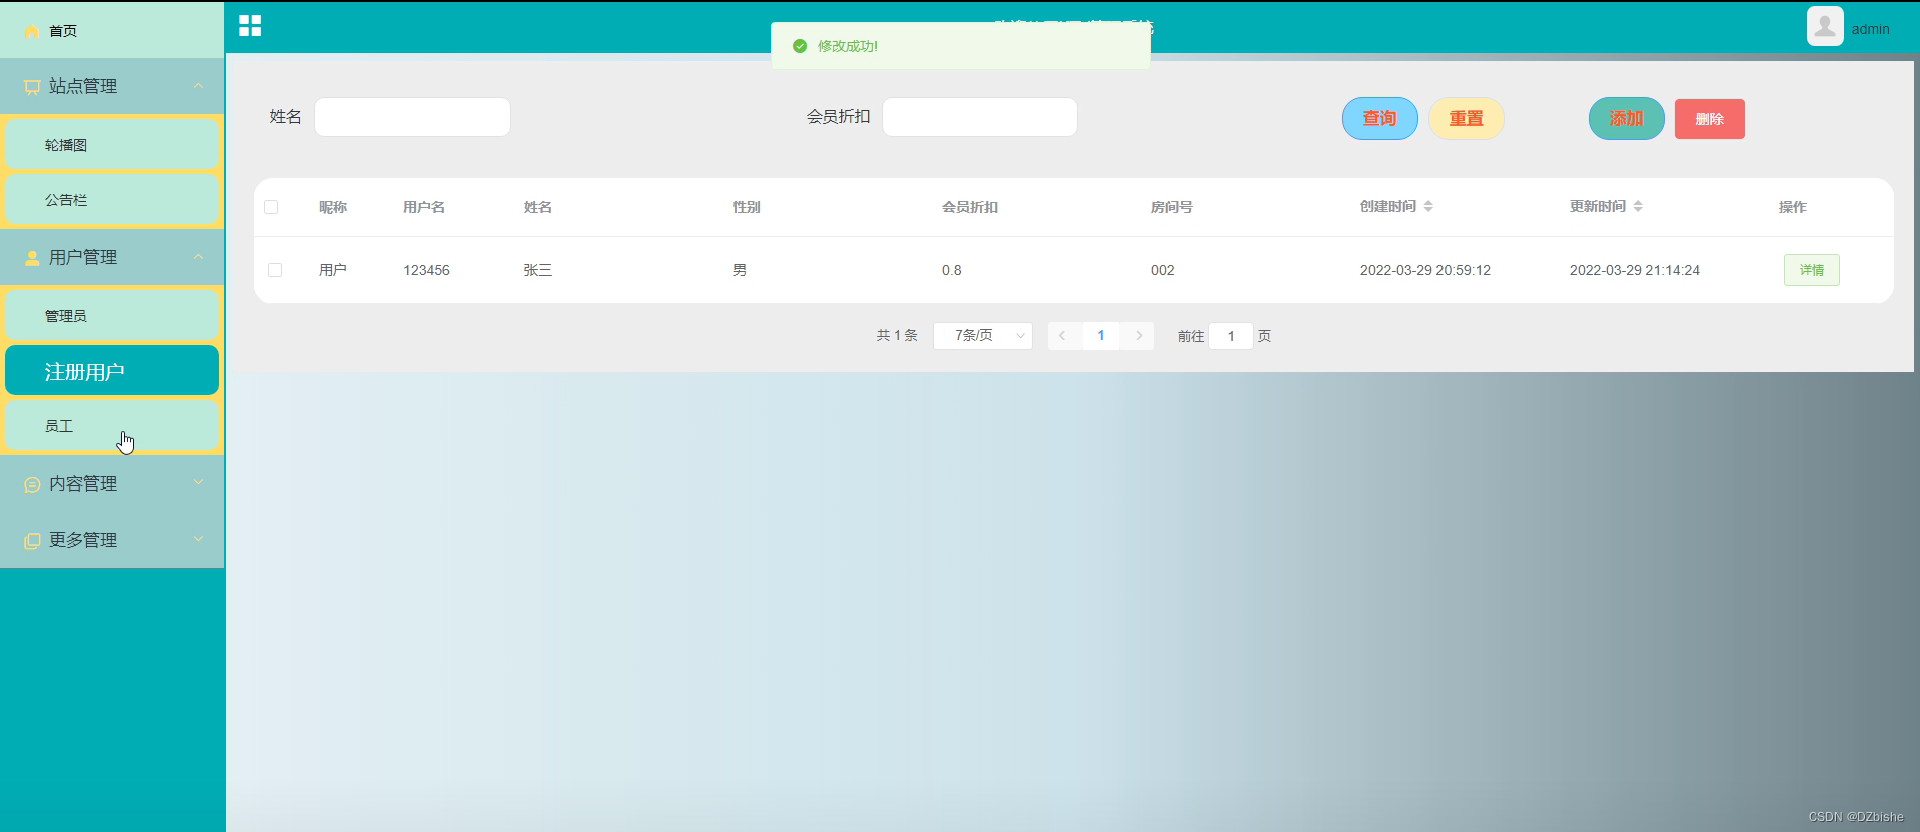
Task: Click the gender cell 男
Action: 740,270
